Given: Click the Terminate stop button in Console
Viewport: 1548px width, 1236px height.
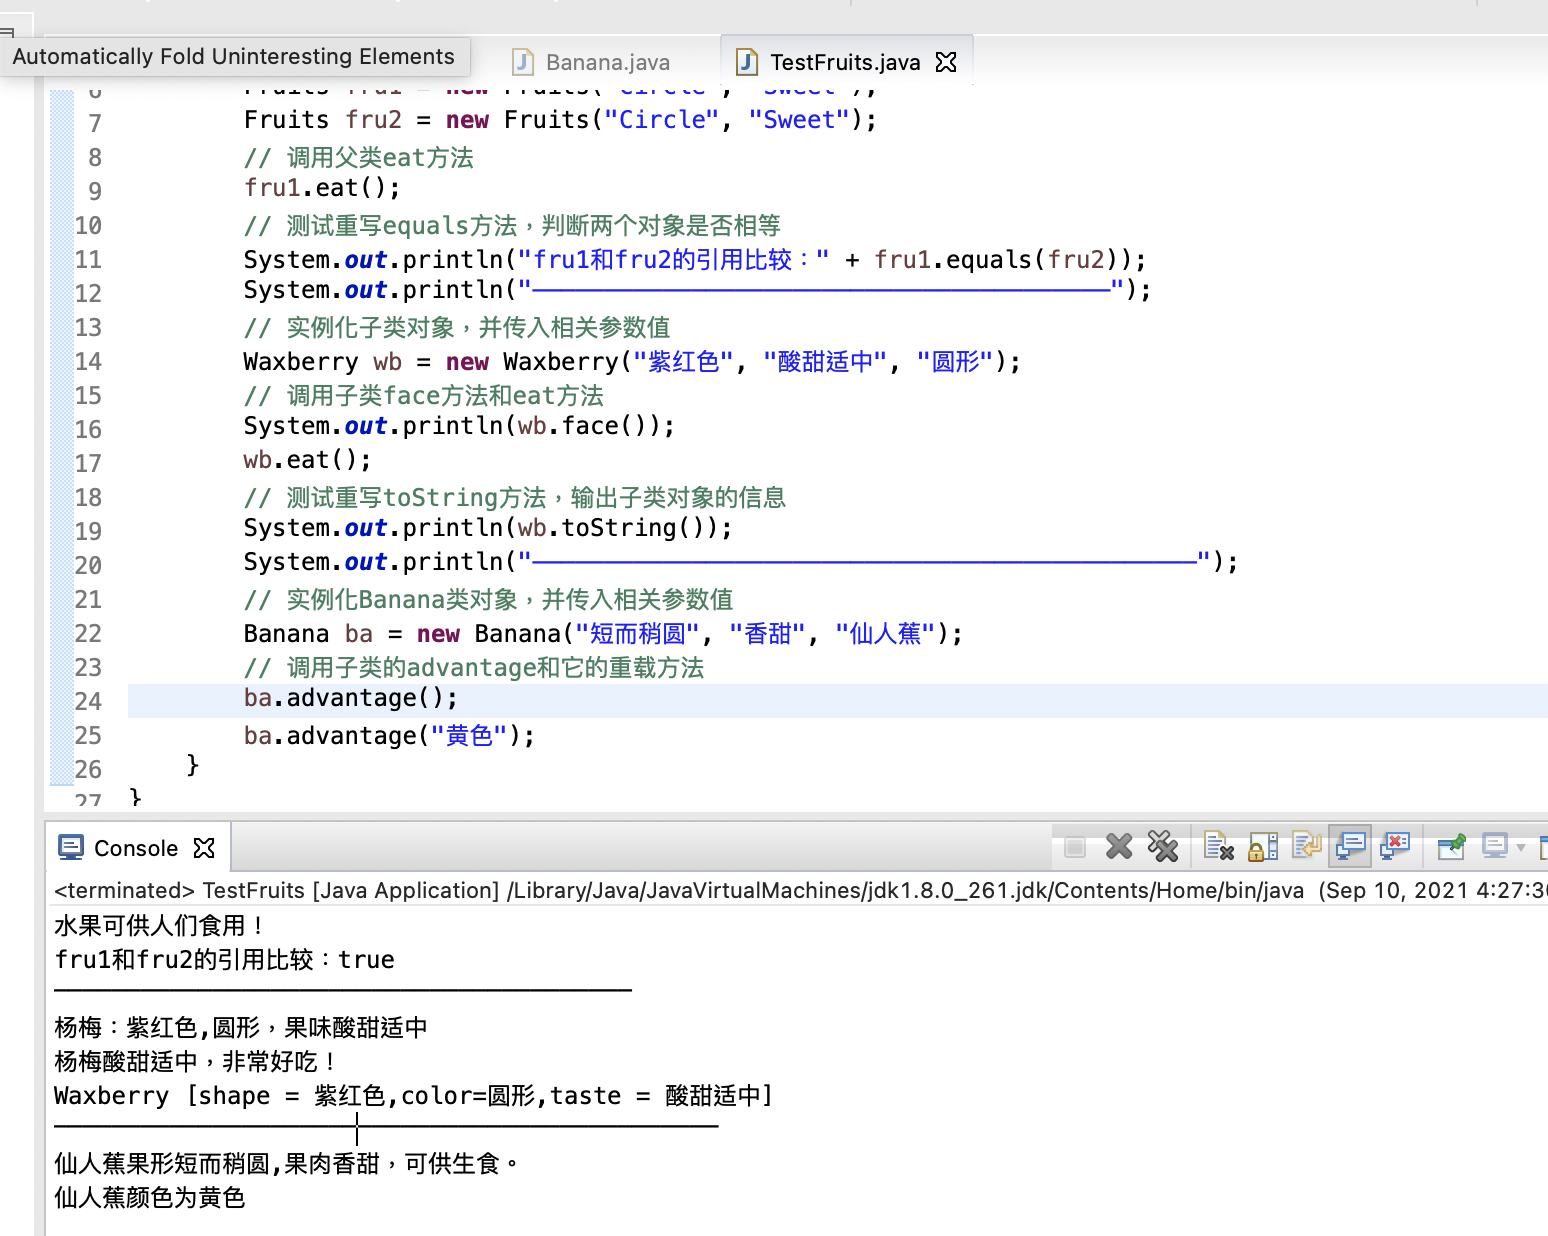Looking at the screenshot, I should (x=1075, y=847).
